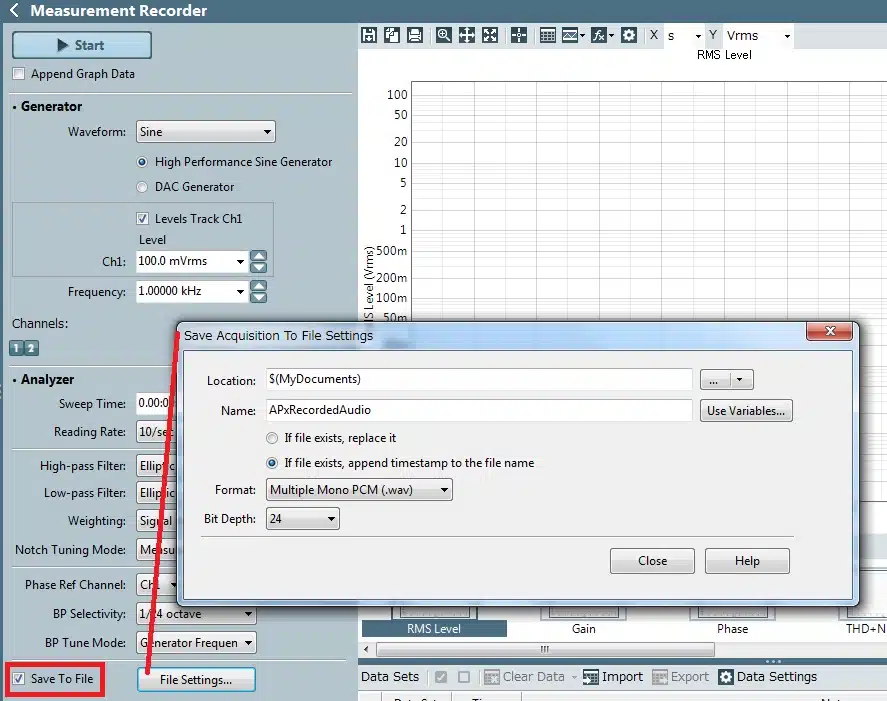Open the Waveform dropdown showing Sine
Screen dimensions: 887x701
click(205, 131)
